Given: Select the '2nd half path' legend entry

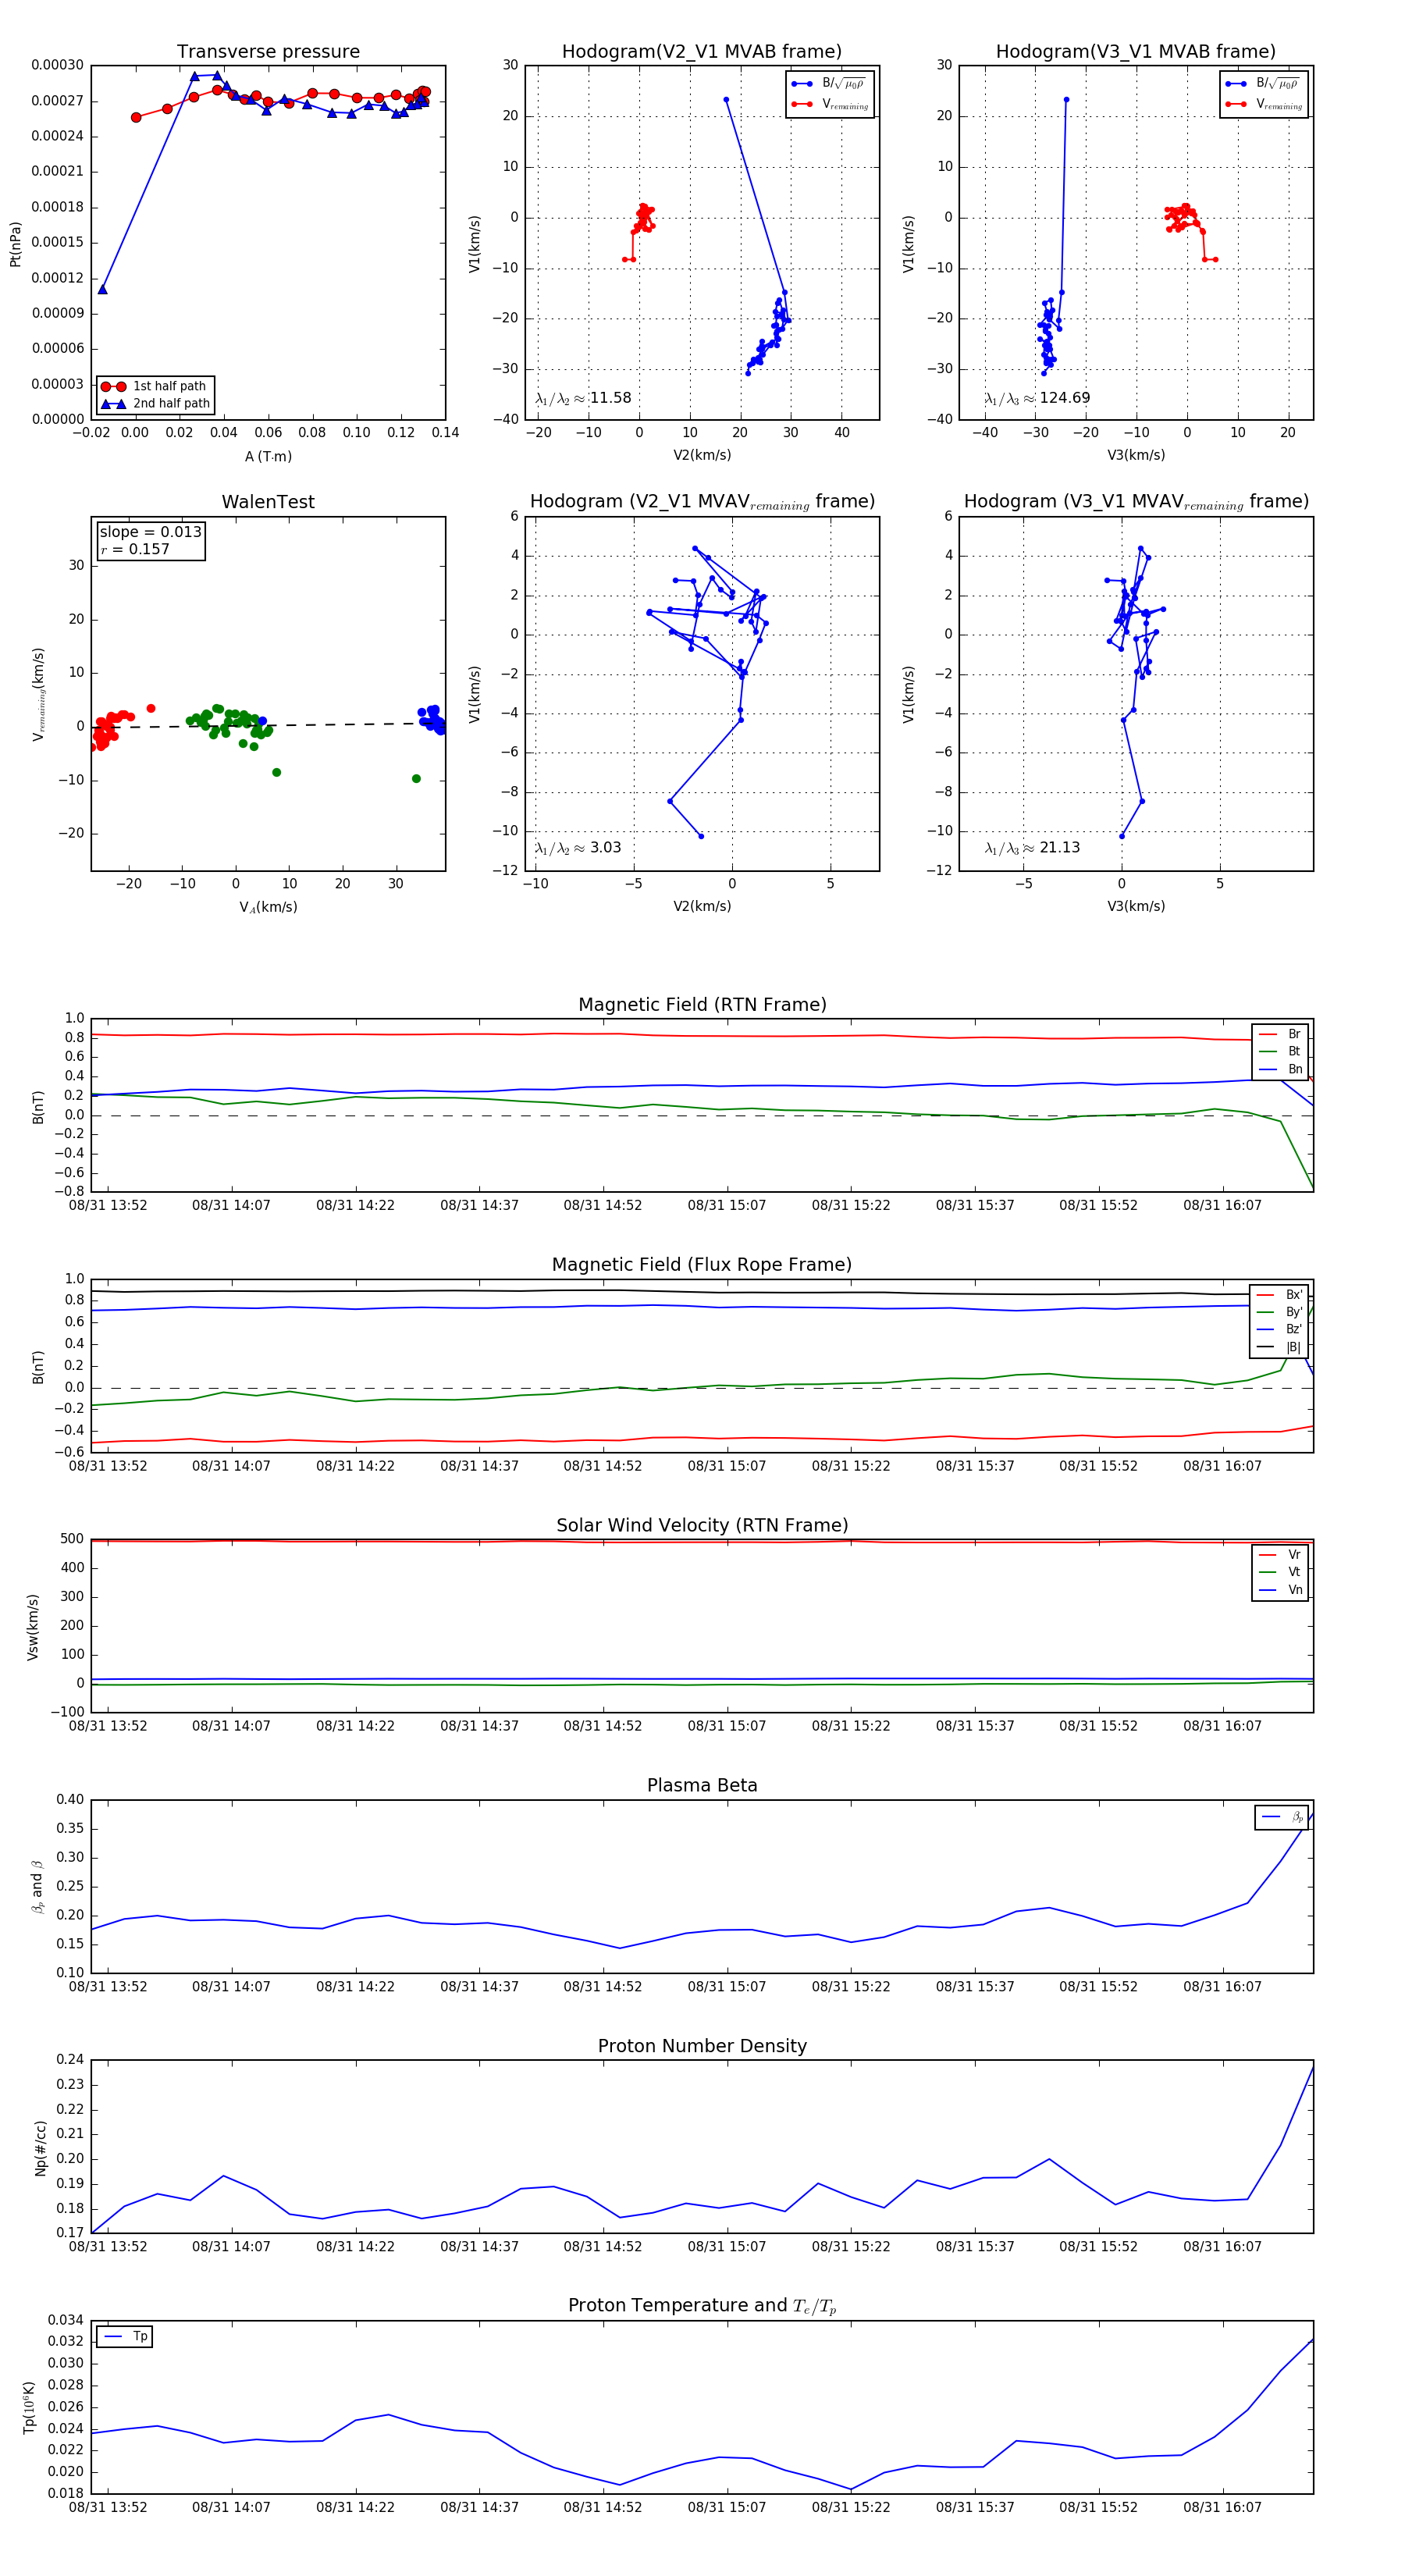Looking at the screenshot, I should coord(155,404).
